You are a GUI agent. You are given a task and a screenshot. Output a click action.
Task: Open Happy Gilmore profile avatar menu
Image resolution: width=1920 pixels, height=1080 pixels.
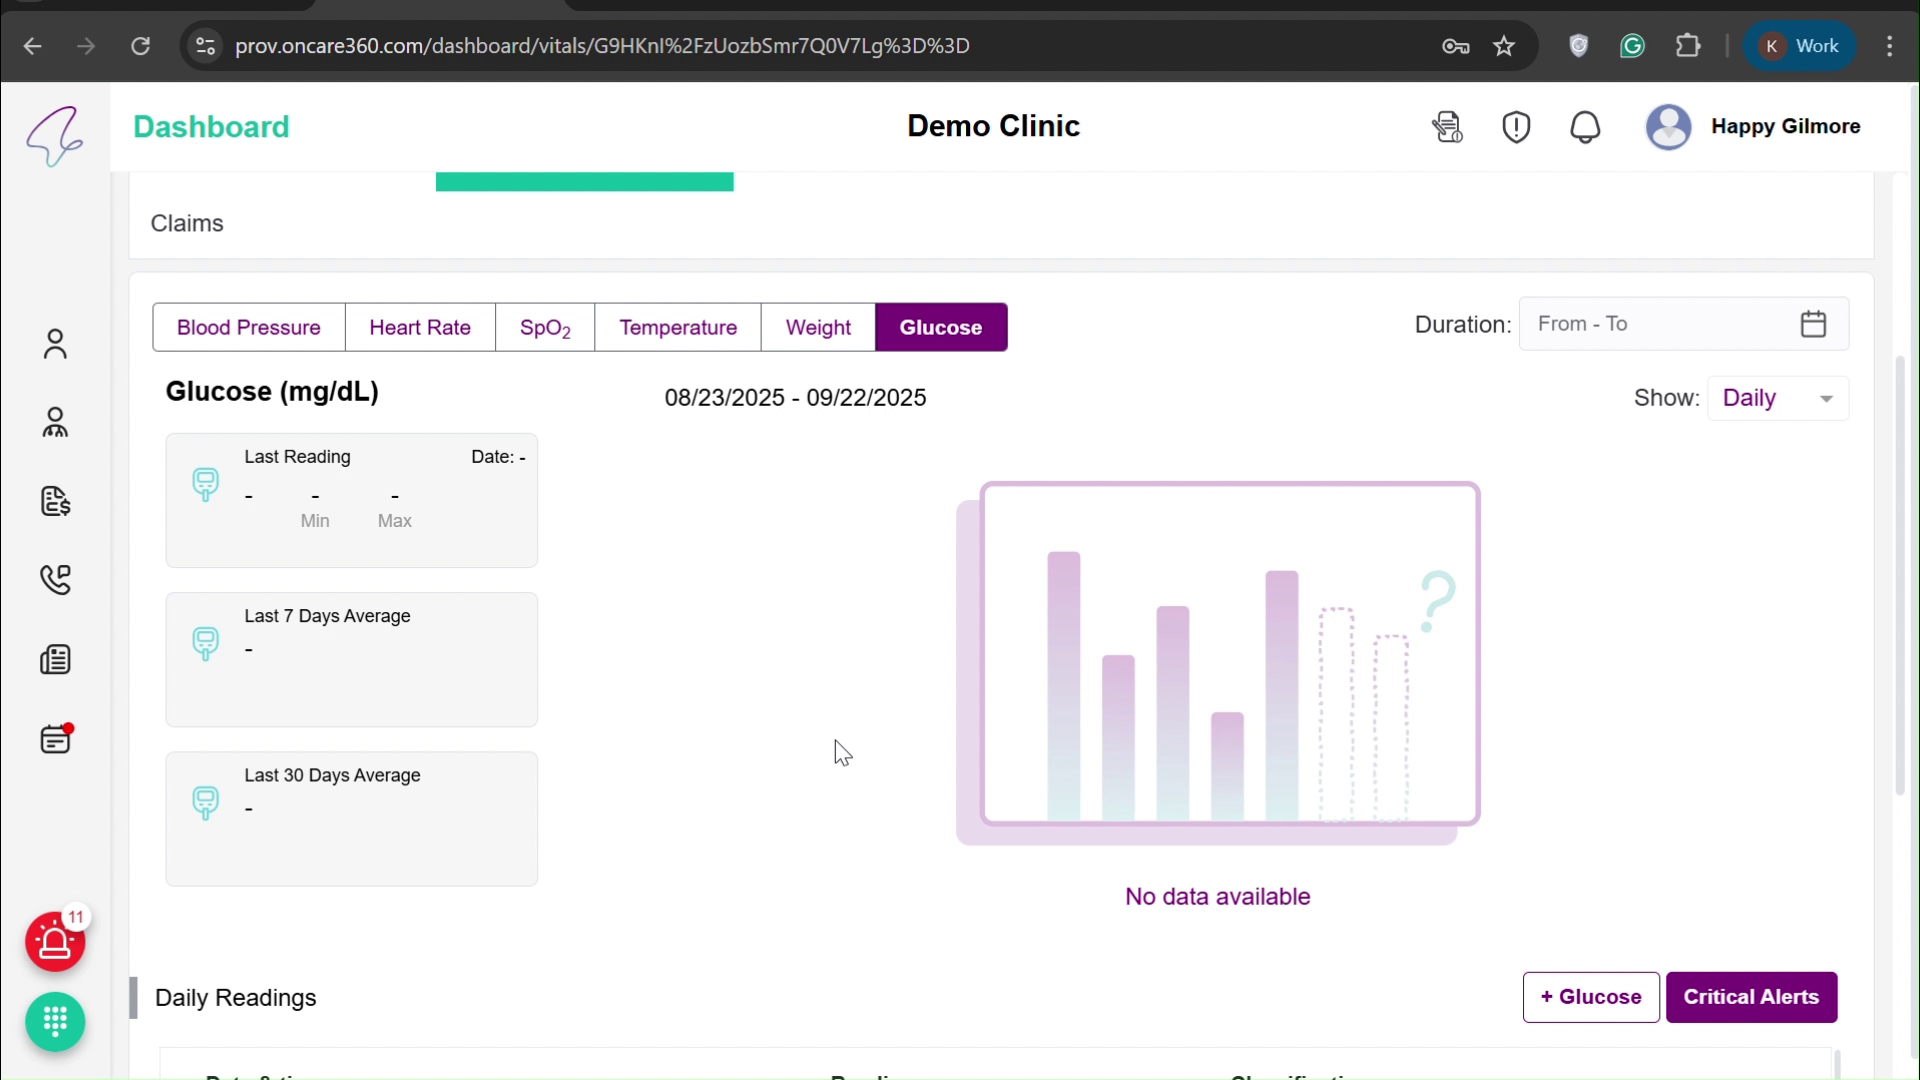click(x=1669, y=127)
